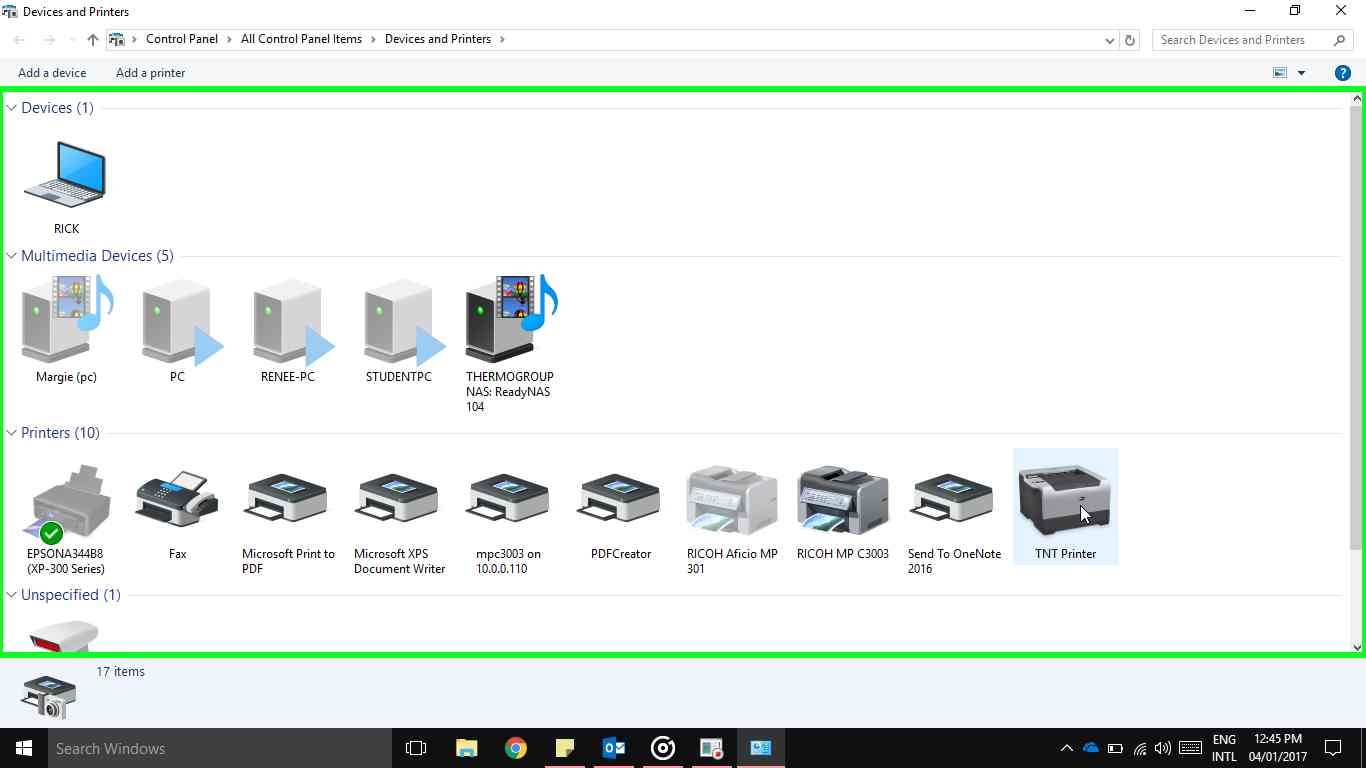Open the 12:45 PM clock and date
The image size is (1366, 768).
coord(1277,748)
